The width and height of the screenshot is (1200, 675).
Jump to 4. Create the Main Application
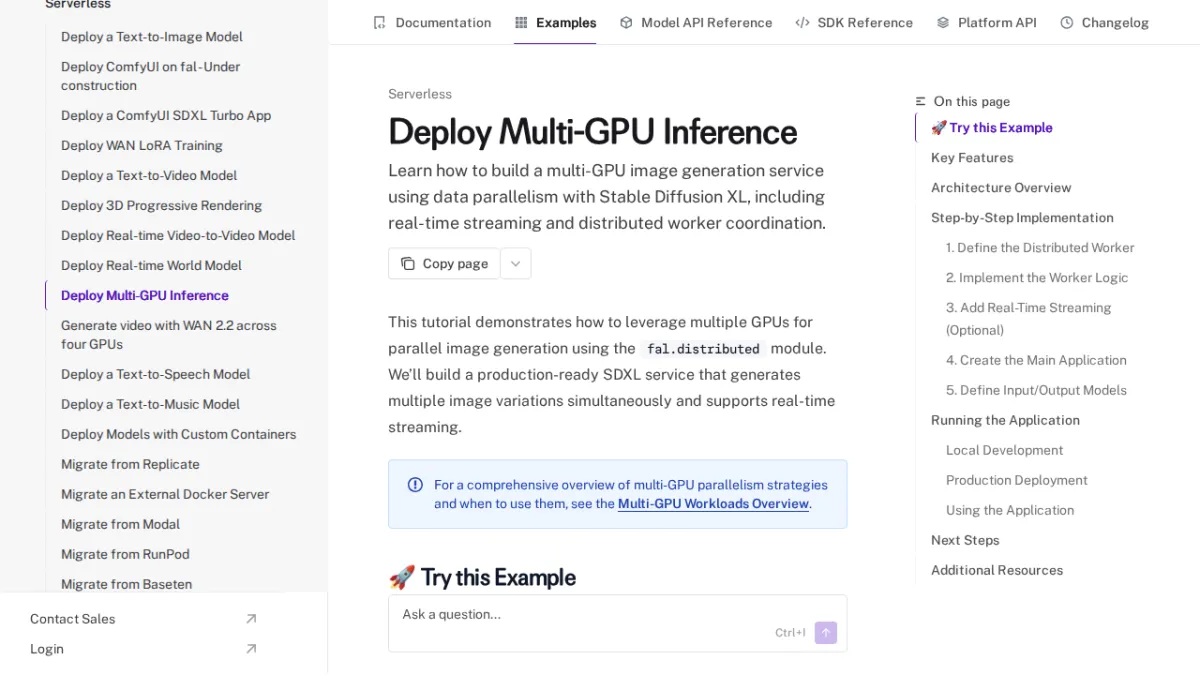pos(1036,360)
